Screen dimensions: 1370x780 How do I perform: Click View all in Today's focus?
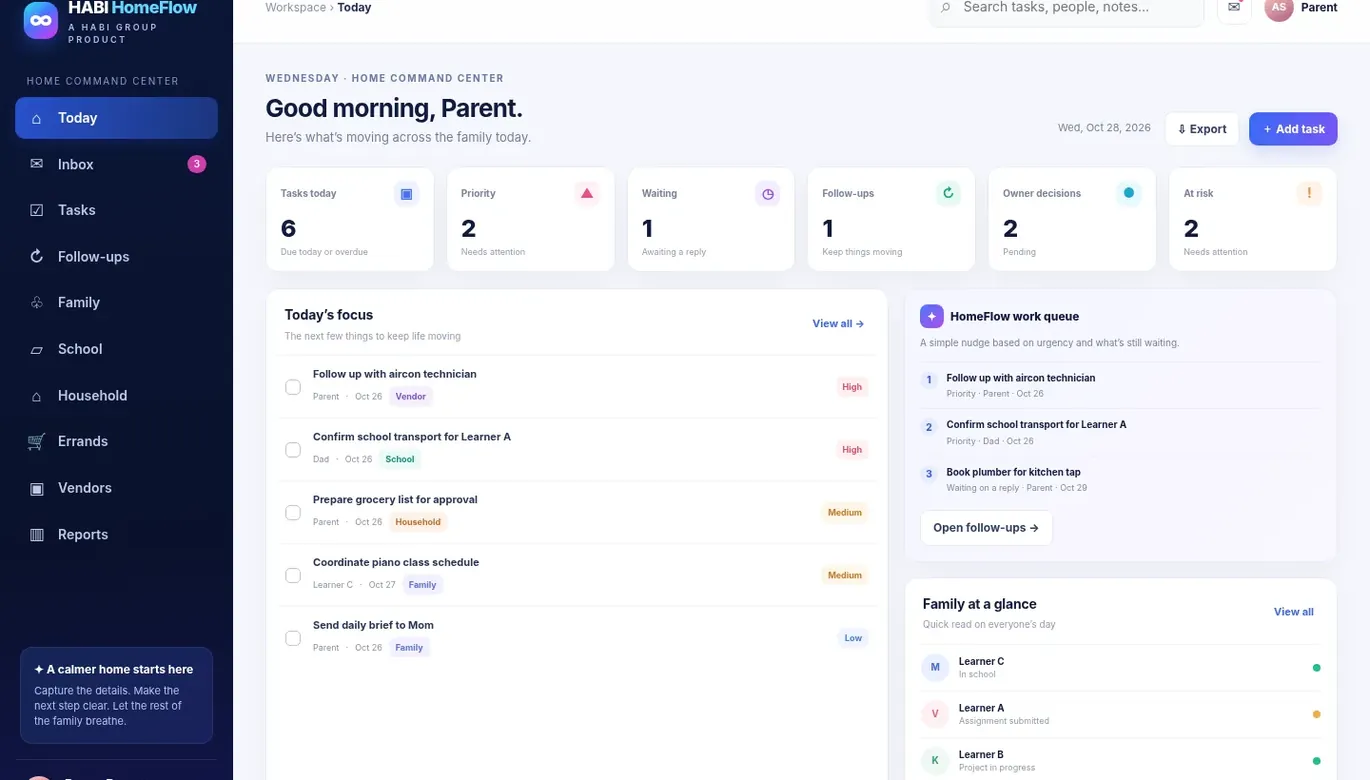click(838, 324)
